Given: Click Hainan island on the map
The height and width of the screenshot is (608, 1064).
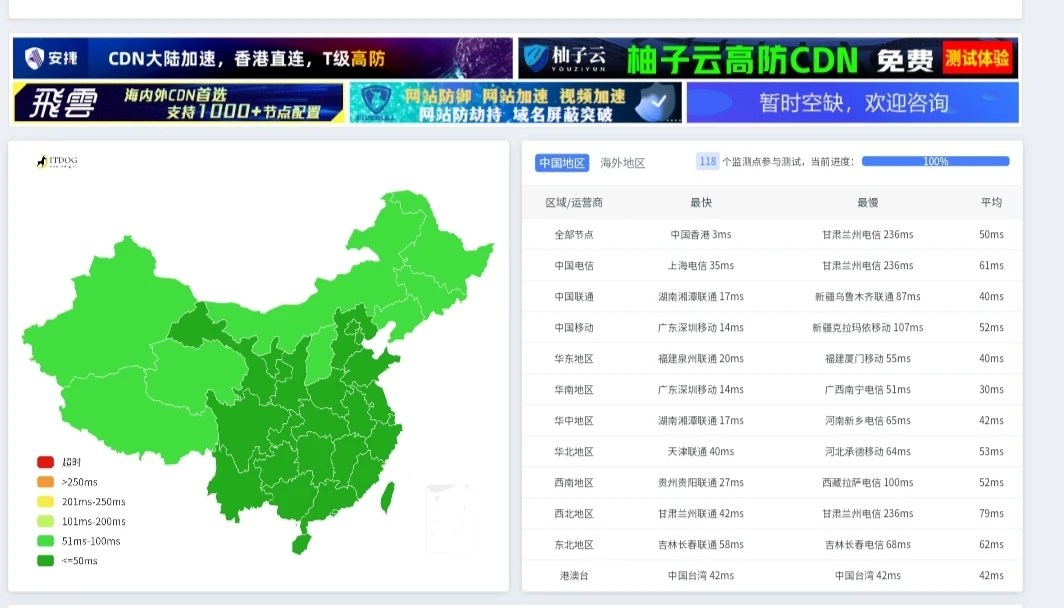Looking at the screenshot, I should click(301, 542).
